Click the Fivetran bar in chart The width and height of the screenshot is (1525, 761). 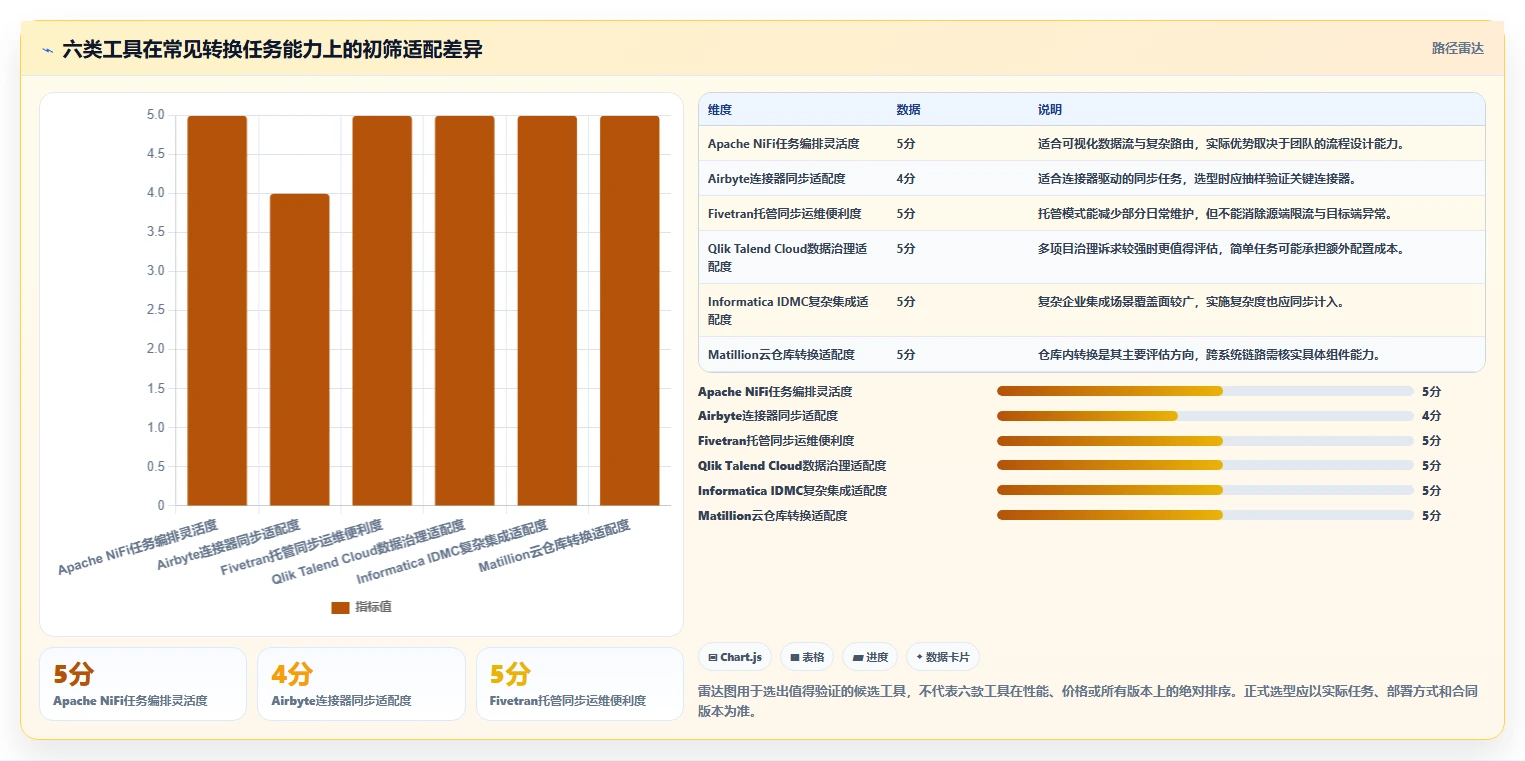pos(382,310)
